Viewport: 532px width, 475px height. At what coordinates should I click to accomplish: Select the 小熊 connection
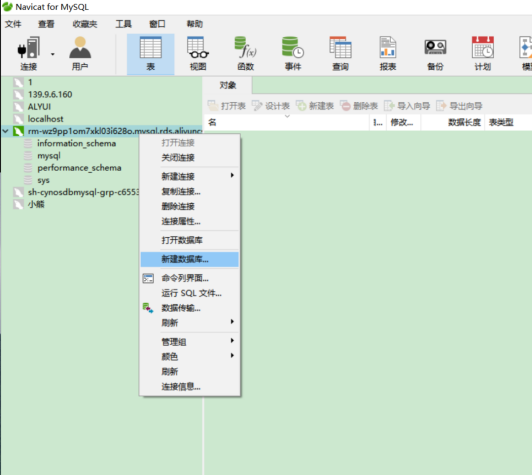36,204
